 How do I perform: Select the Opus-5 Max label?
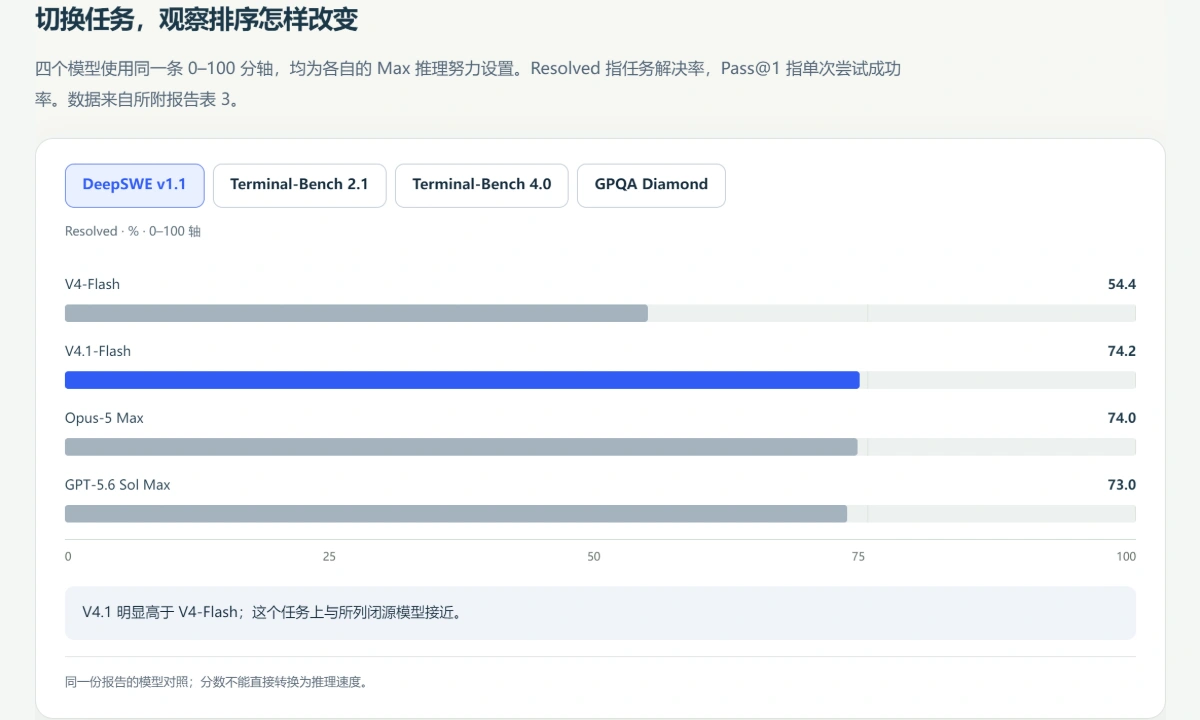click(104, 418)
